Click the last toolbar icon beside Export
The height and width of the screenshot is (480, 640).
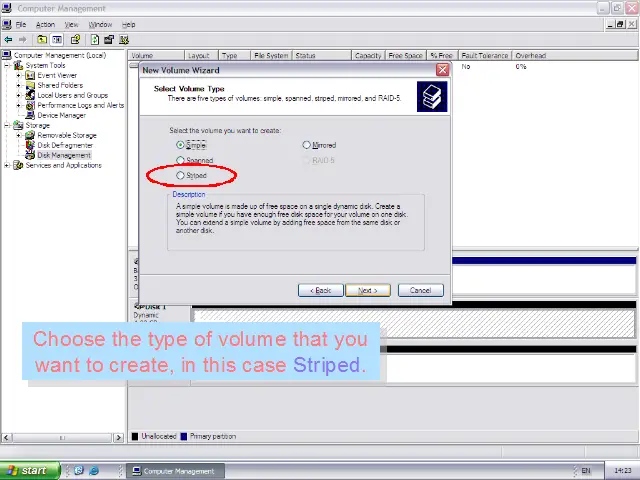click(x=124, y=40)
